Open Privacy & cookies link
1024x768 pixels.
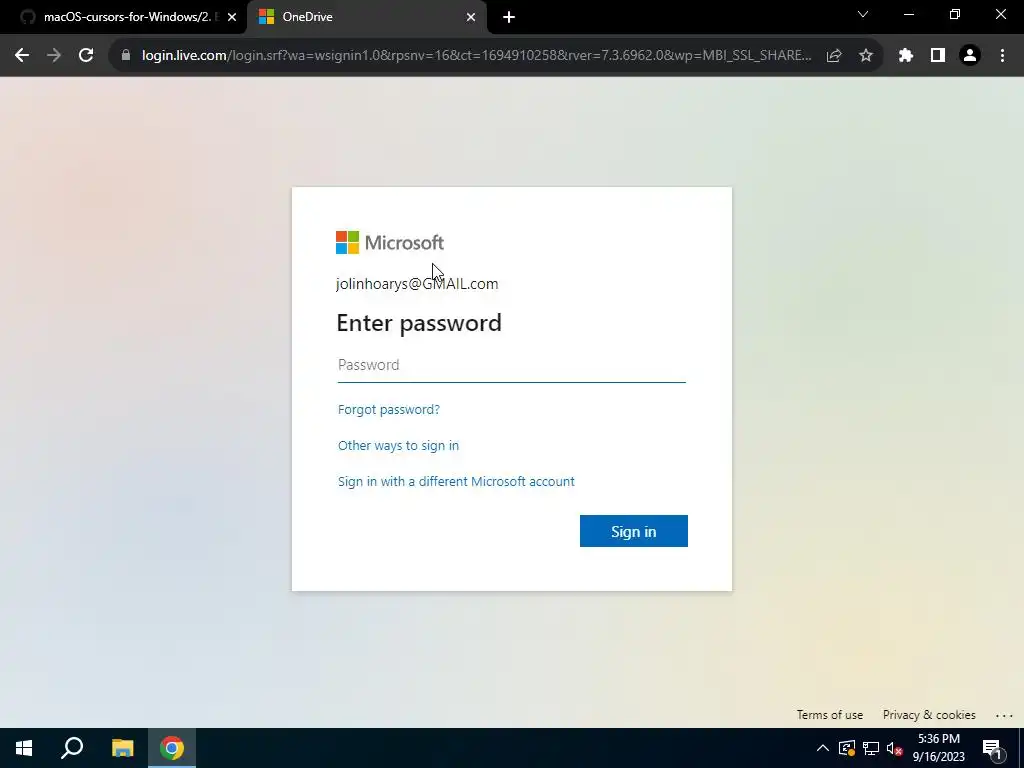point(929,714)
